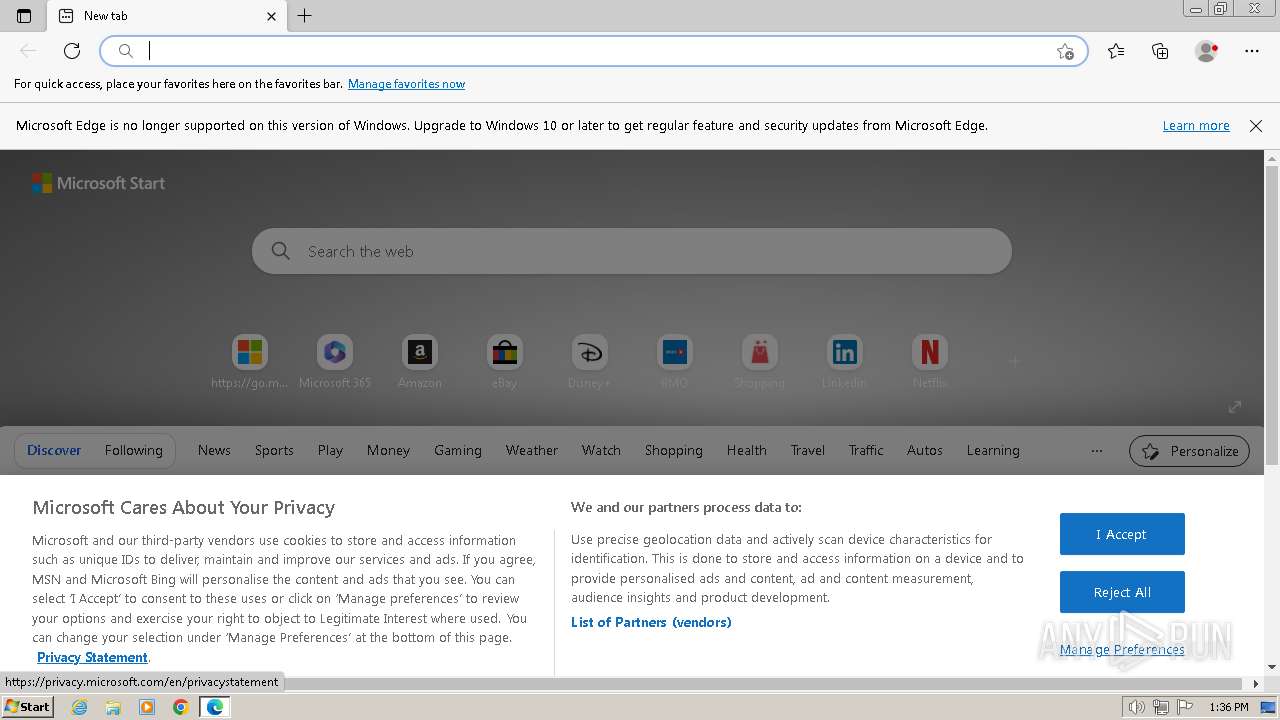Add a new quick link site
Image resolution: width=1280 pixels, height=720 pixels.
coord(1014,361)
